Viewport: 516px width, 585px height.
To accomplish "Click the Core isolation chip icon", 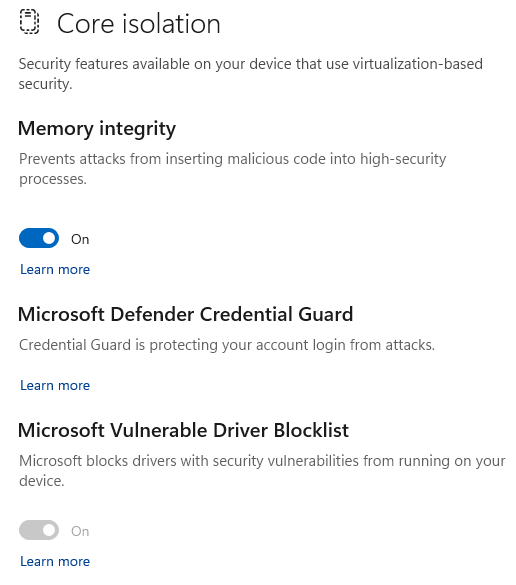I will (29, 22).
